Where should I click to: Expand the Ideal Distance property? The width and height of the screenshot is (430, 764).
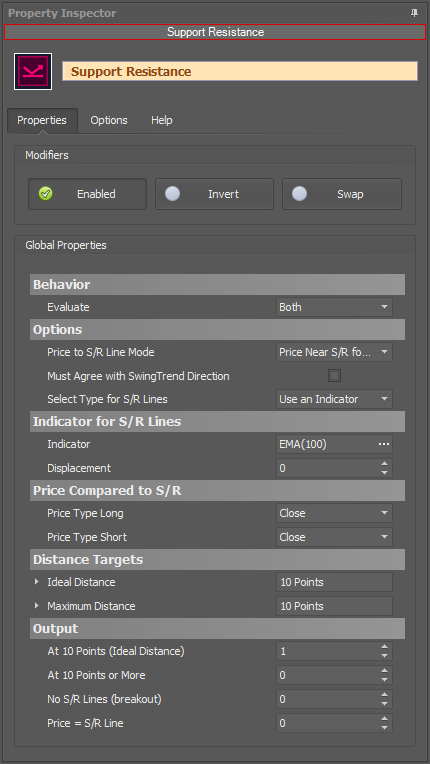click(x=37, y=582)
